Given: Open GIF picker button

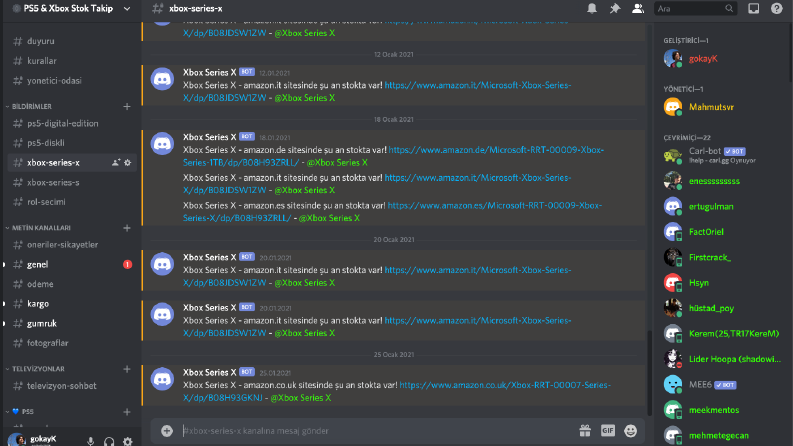Looking at the screenshot, I should click(608, 431).
